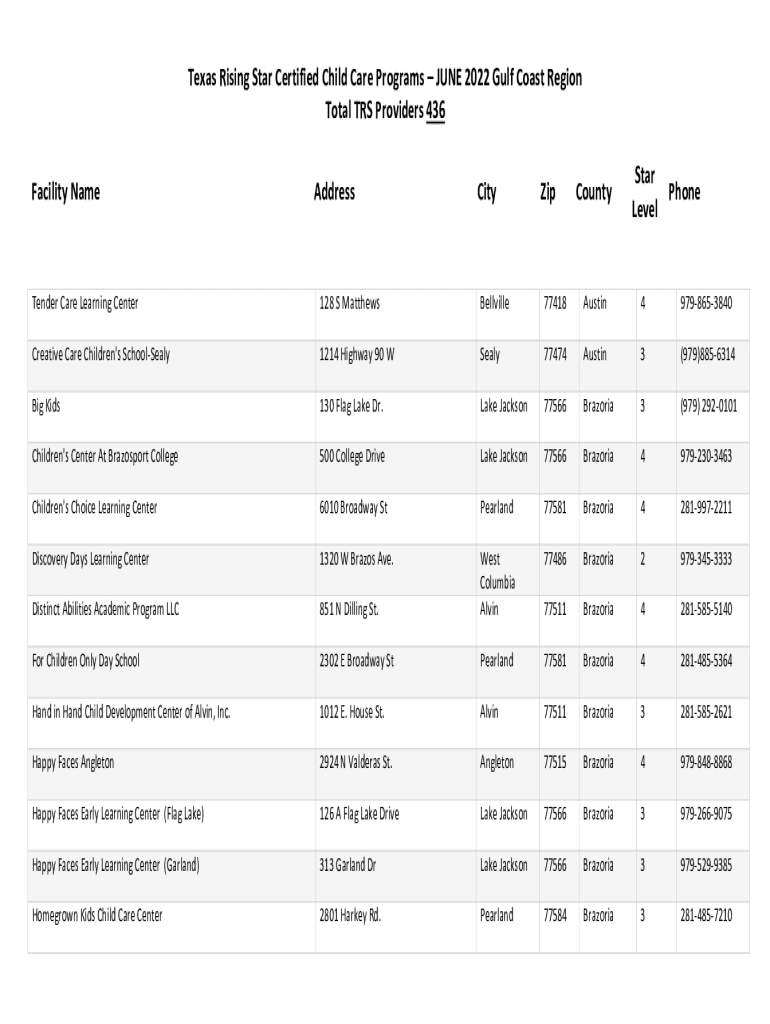Image resolution: width=770 pixels, height=1024 pixels.
Task: Select the document title mentioning Gulf Coast Region
Action: coord(385,79)
